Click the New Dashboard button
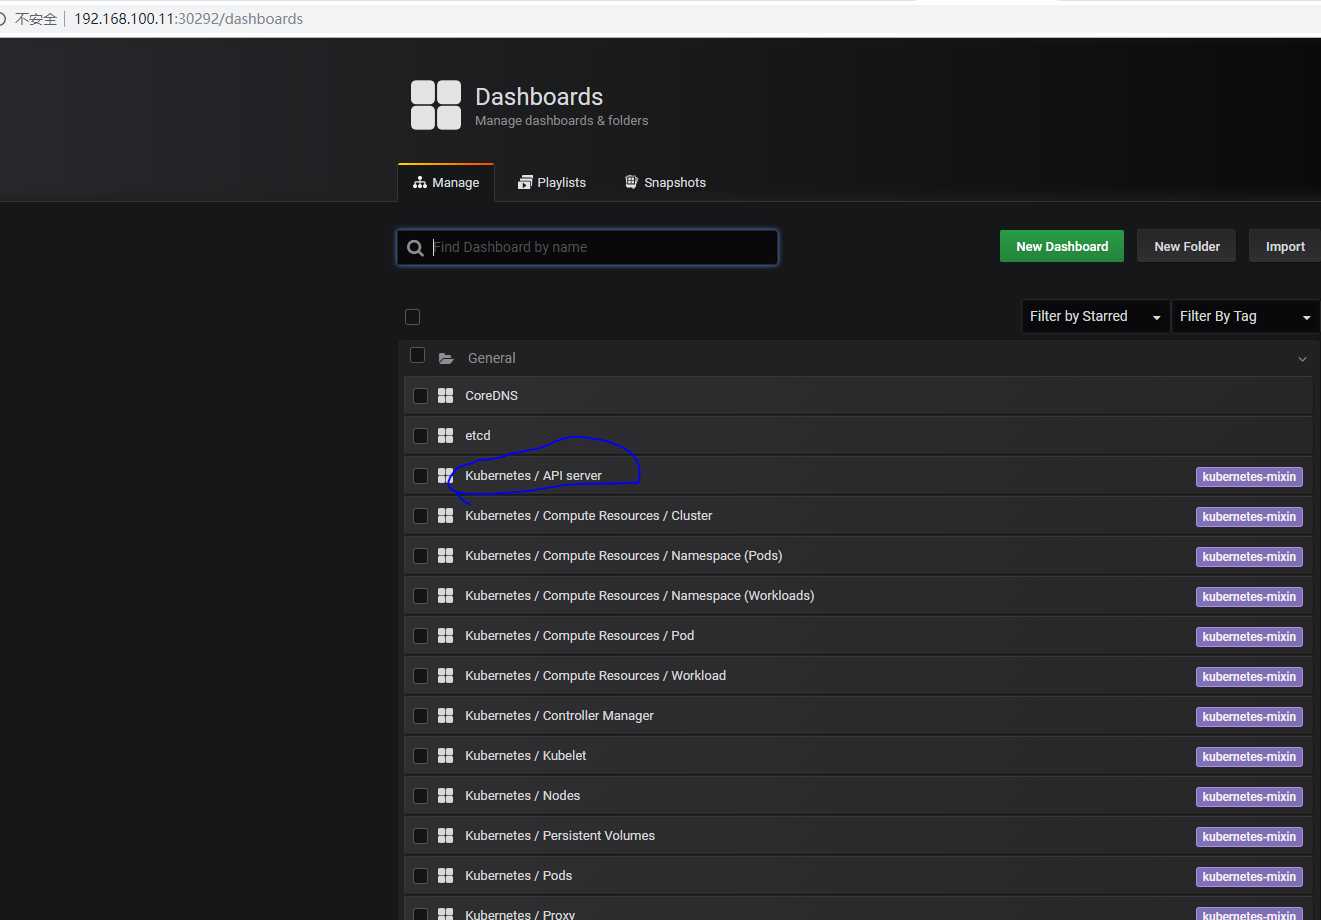This screenshot has width=1321, height=920. [1062, 246]
